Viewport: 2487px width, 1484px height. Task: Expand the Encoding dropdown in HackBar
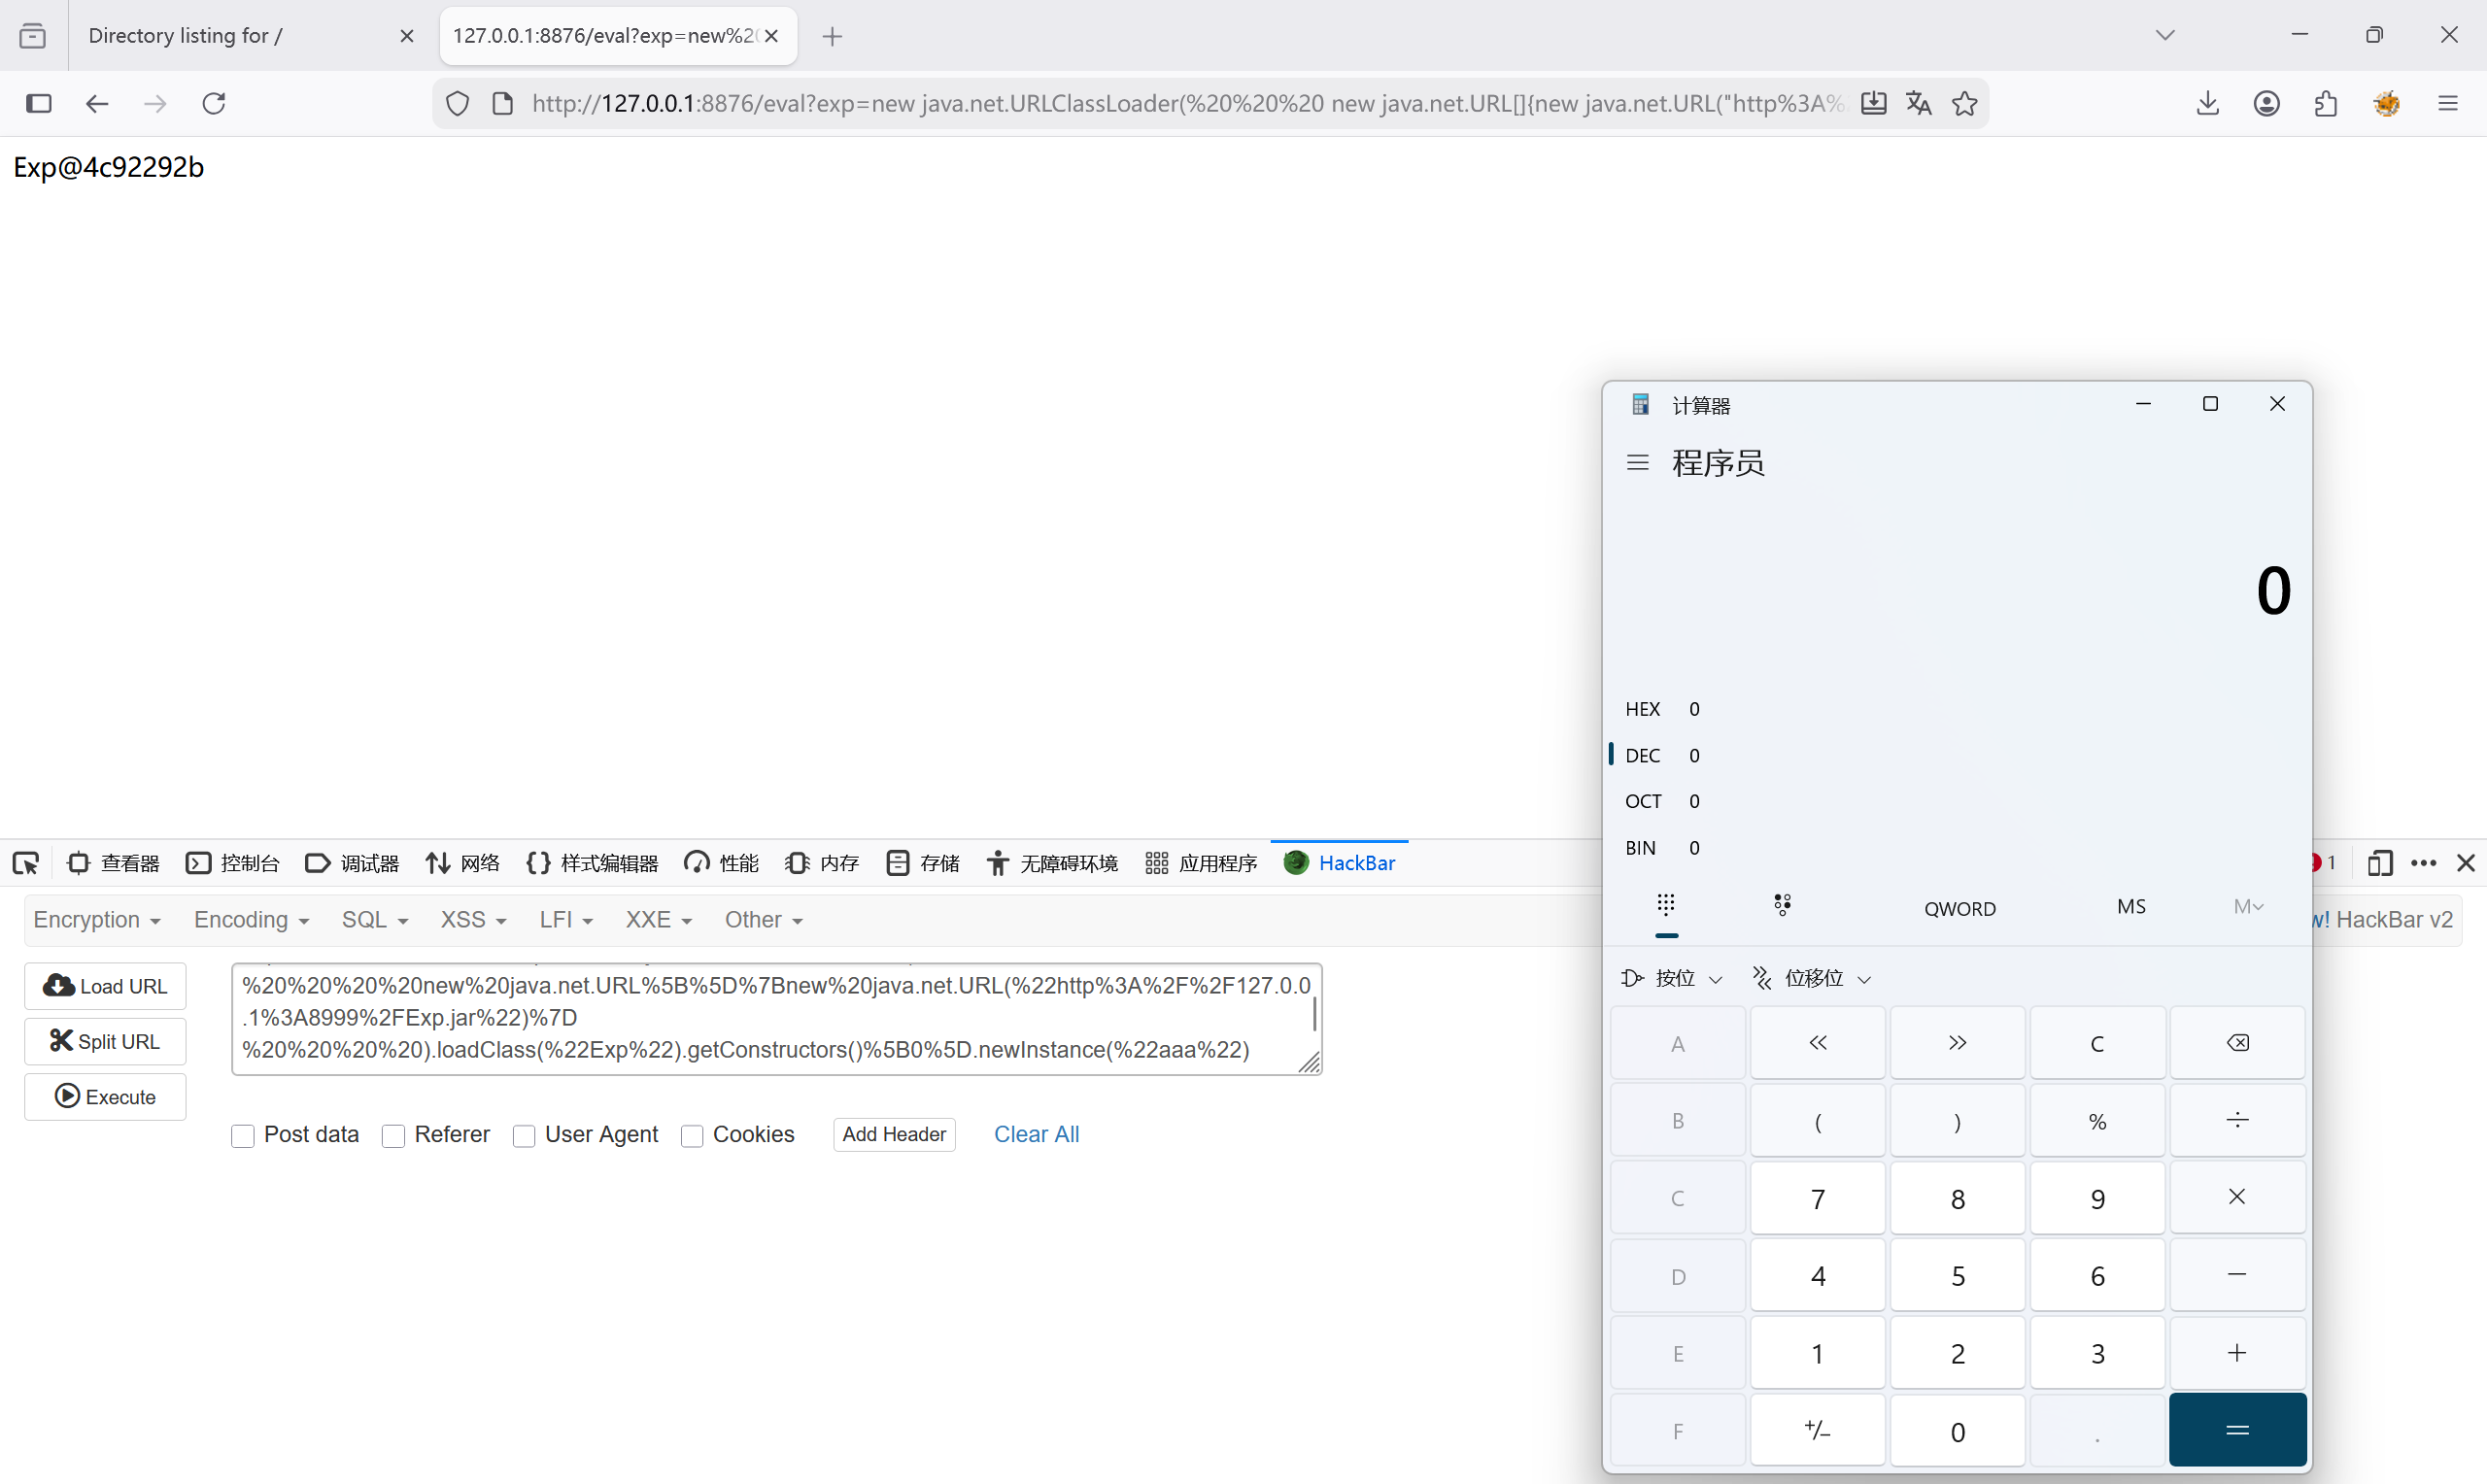(x=251, y=920)
